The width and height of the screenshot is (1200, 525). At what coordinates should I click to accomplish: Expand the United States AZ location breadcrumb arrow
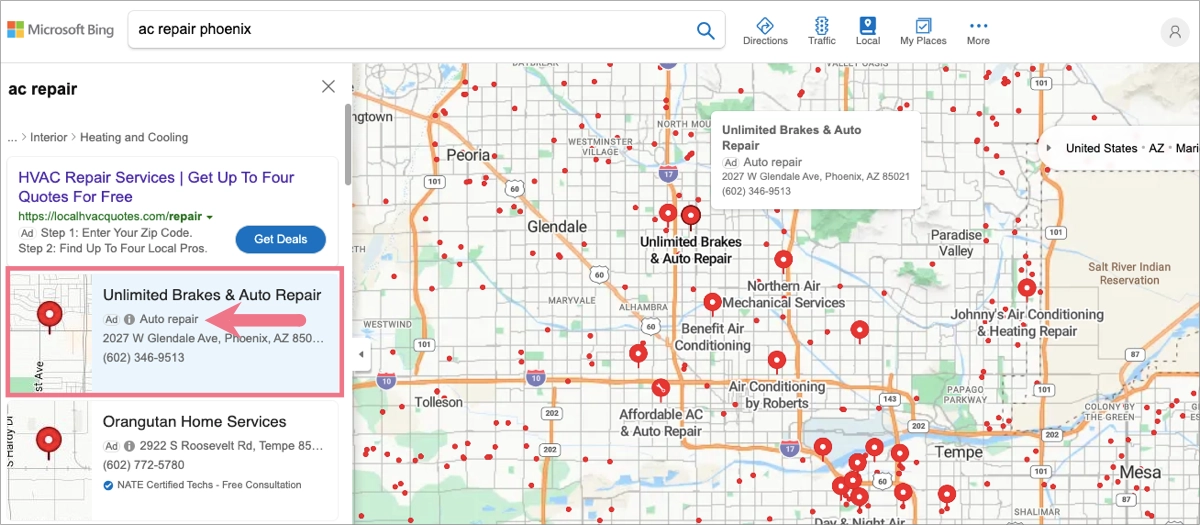[x=1049, y=148]
